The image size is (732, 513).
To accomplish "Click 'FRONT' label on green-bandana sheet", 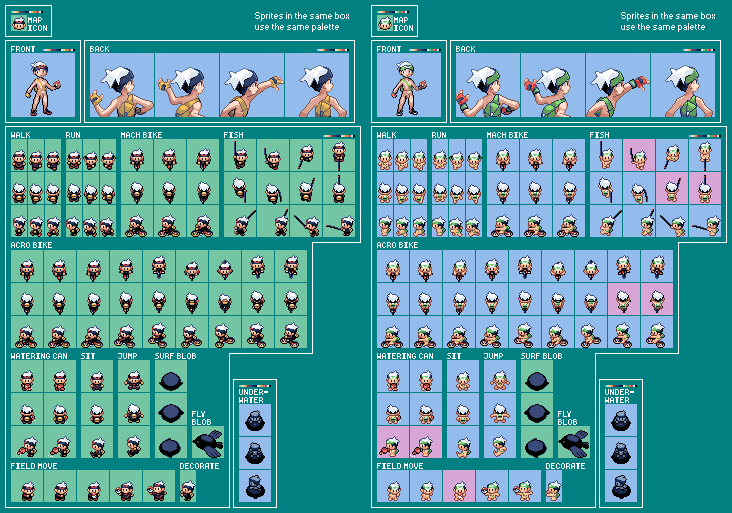I will click(x=389, y=49).
